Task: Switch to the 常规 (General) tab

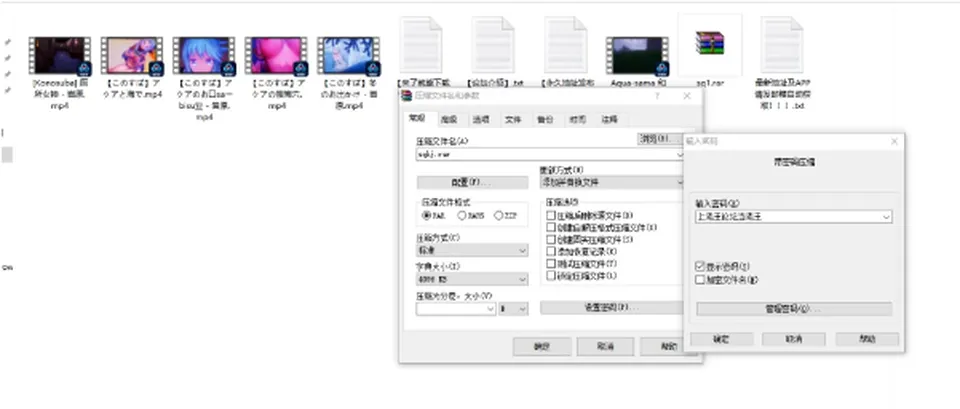Action: click(x=418, y=119)
